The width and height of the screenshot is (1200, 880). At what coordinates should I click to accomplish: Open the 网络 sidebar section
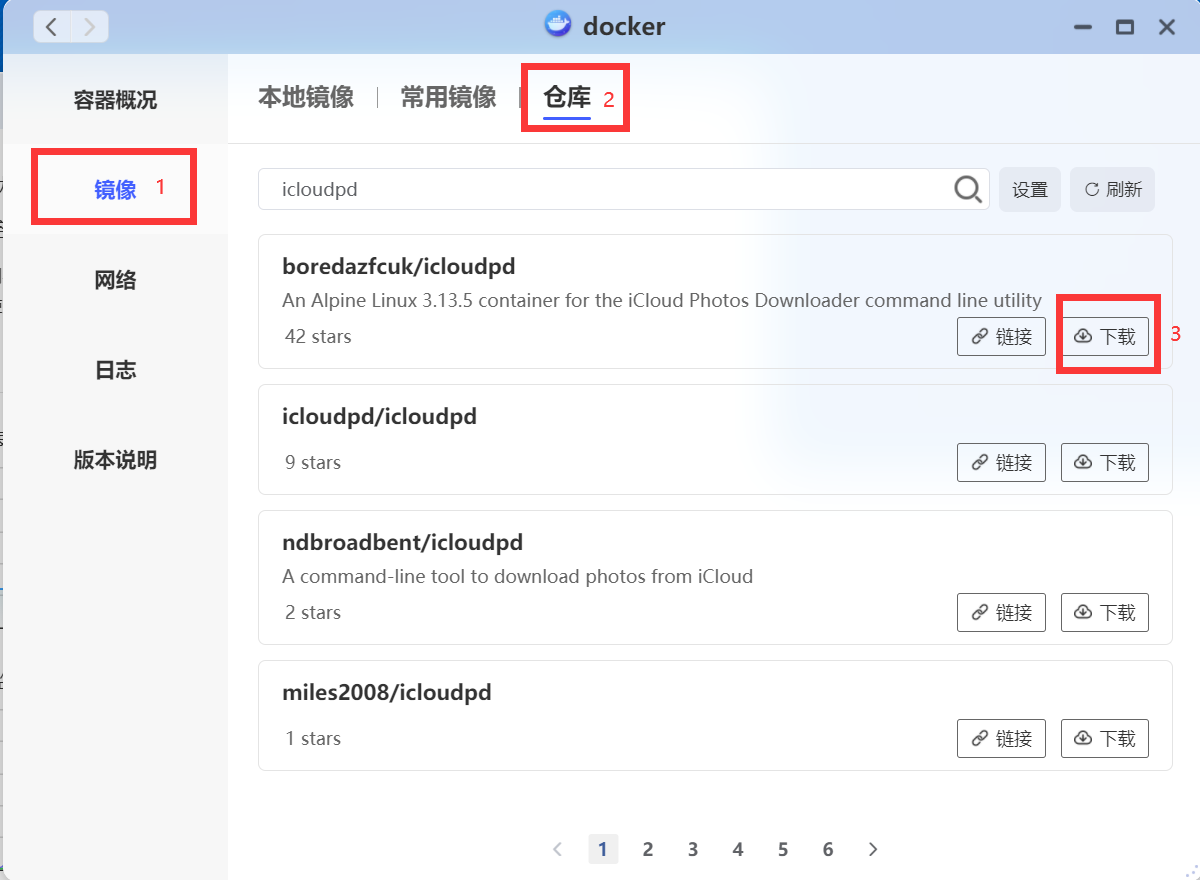tap(114, 280)
